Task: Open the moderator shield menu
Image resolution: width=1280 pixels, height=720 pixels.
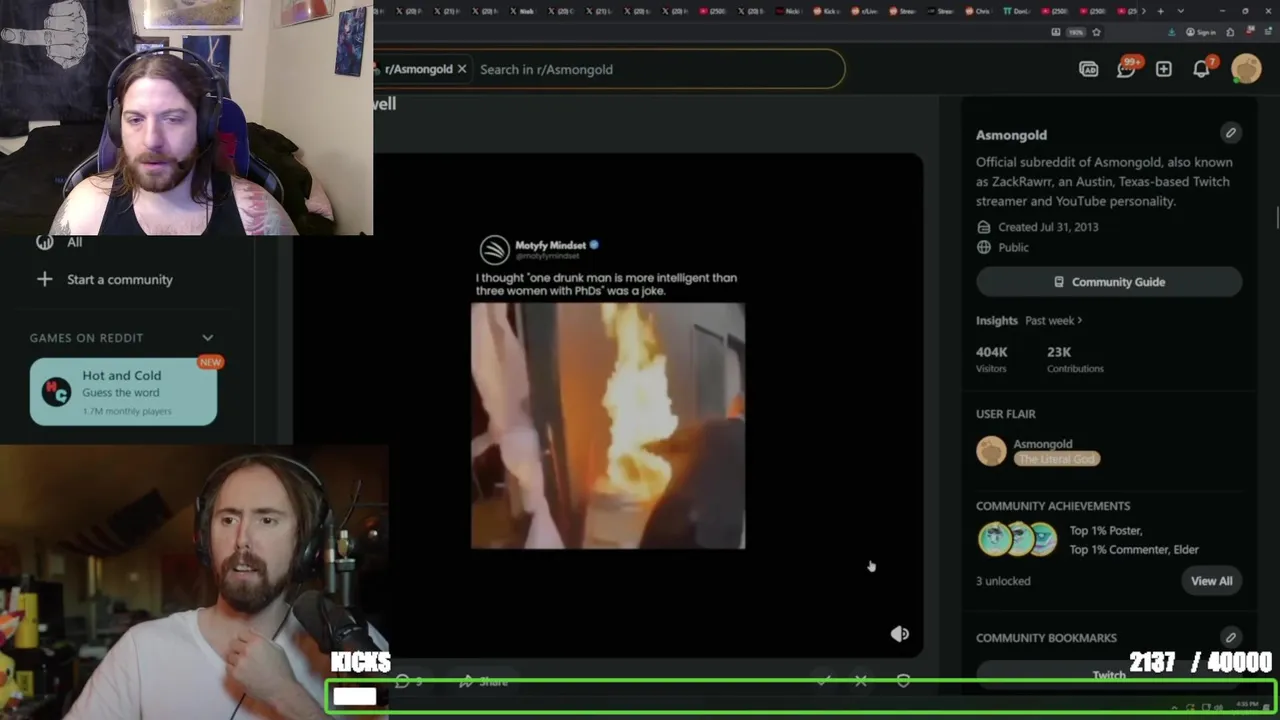Action: (x=903, y=681)
